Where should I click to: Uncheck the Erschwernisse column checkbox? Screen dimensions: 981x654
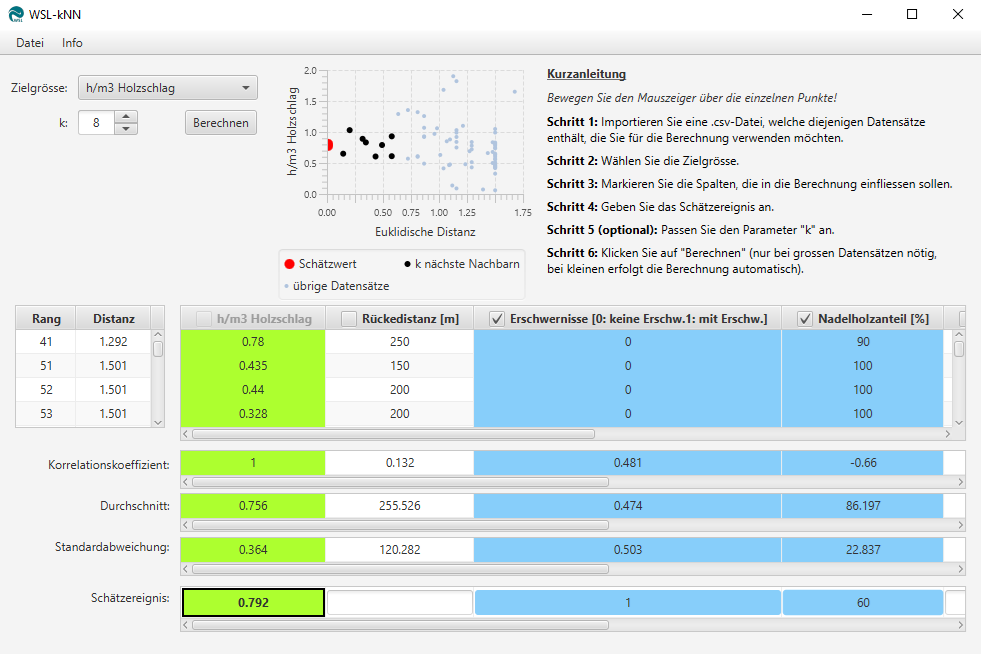click(x=497, y=319)
